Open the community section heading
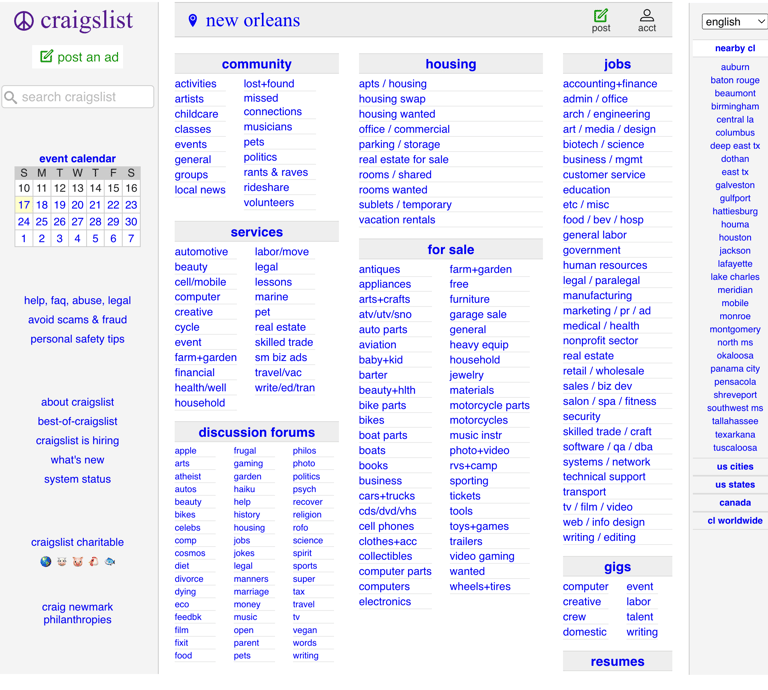 [257, 64]
